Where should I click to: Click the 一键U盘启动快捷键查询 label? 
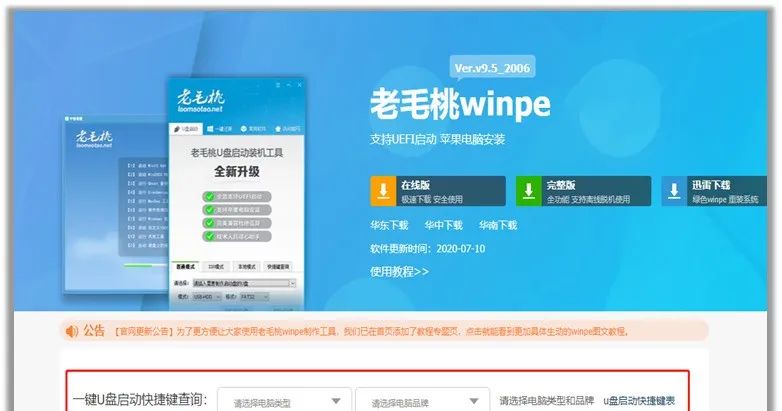tap(140, 400)
